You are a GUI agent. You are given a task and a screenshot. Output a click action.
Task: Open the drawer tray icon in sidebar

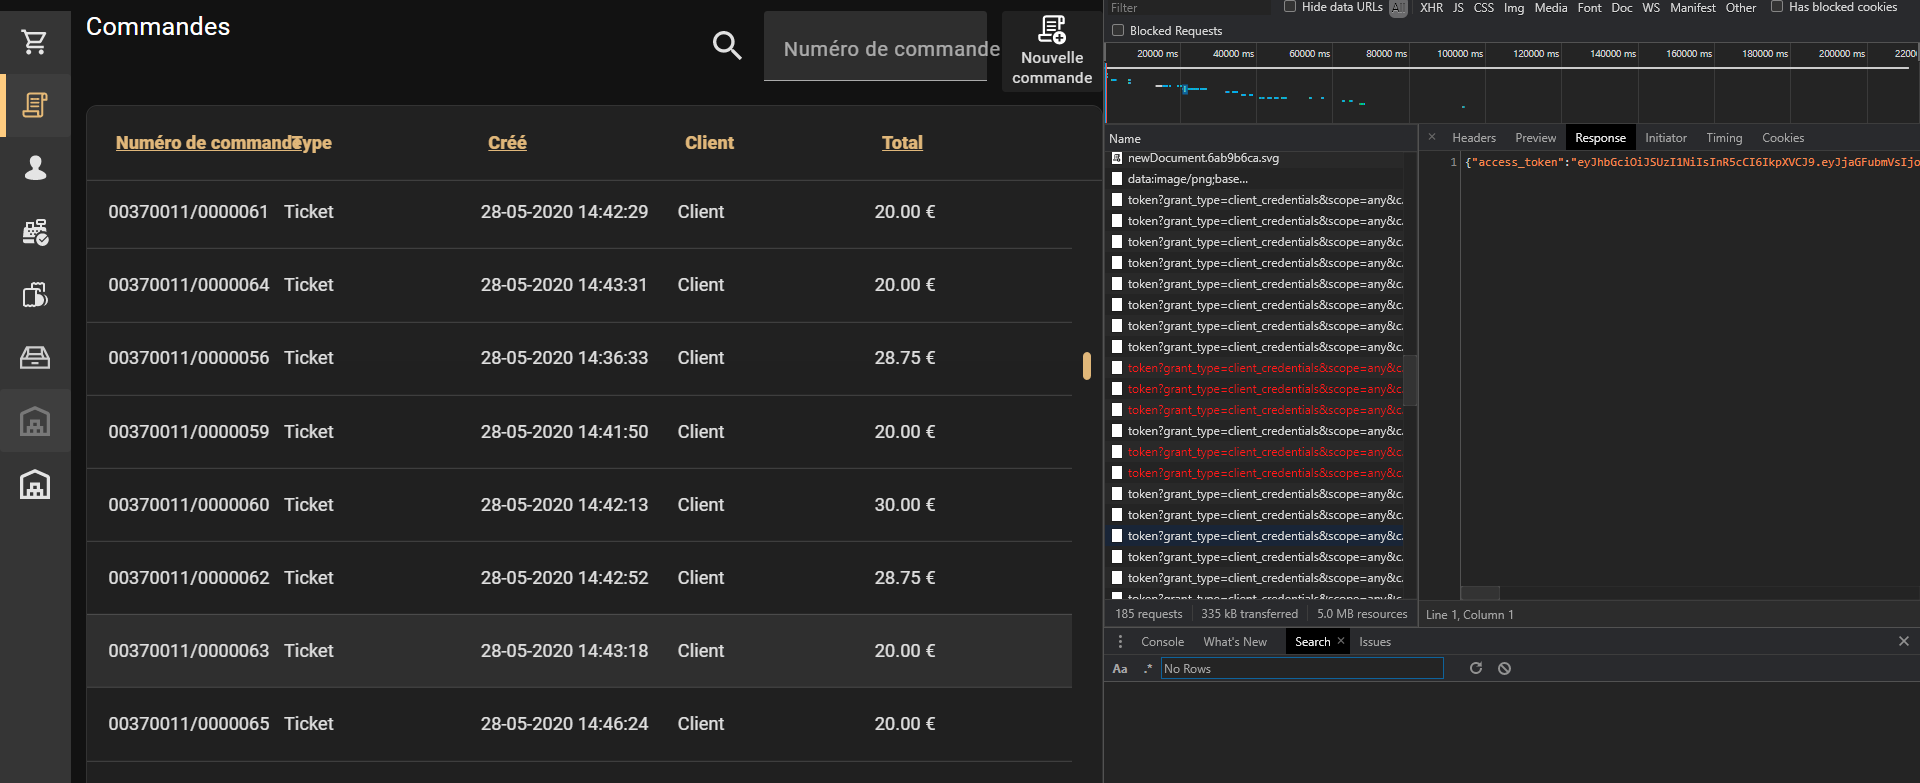click(x=35, y=358)
